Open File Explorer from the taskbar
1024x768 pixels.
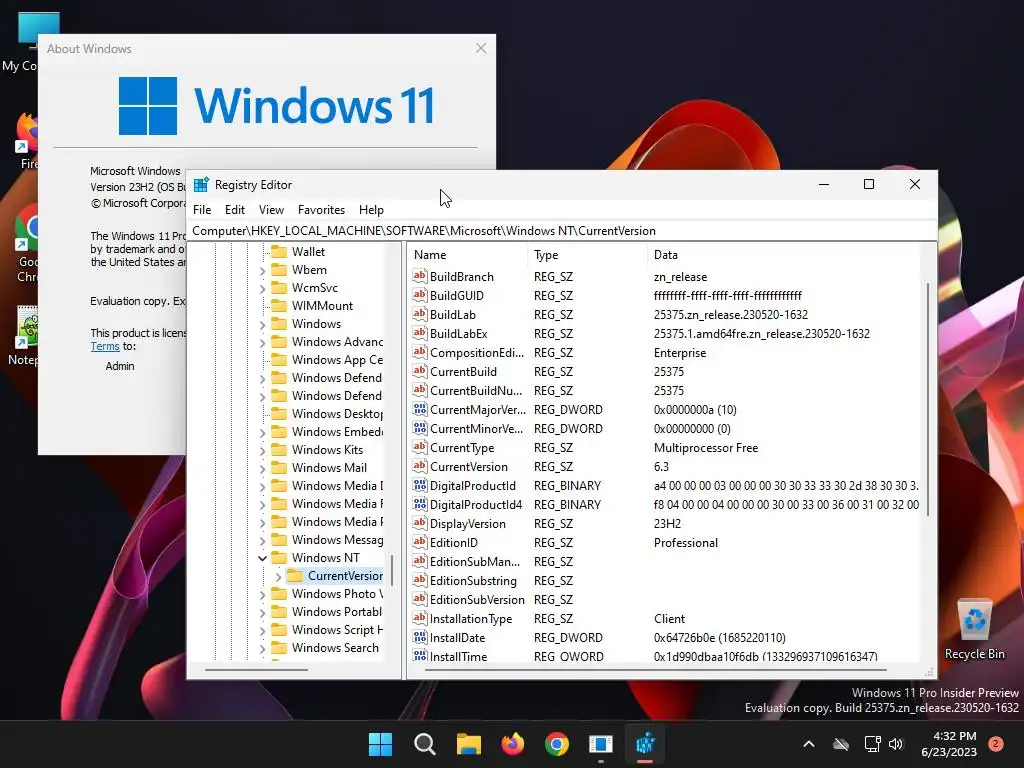coord(468,744)
